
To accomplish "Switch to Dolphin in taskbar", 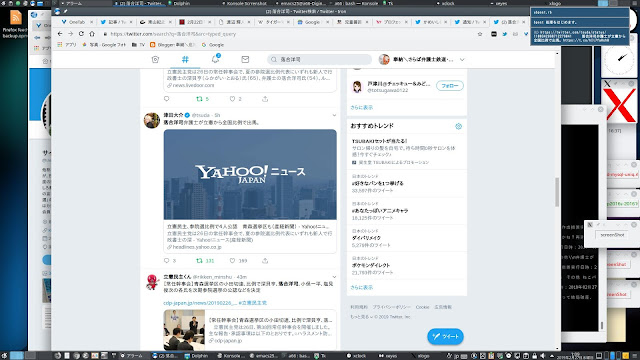I will 196,356.
